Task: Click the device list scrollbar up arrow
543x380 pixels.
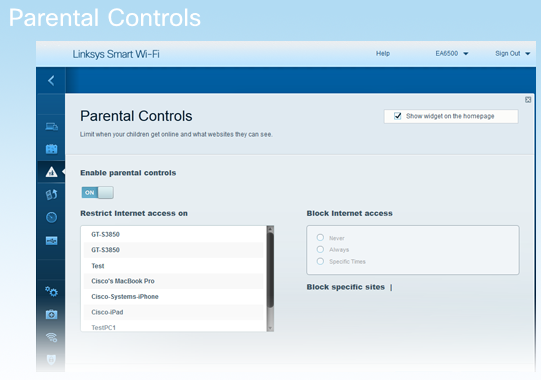Action: (270, 229)
